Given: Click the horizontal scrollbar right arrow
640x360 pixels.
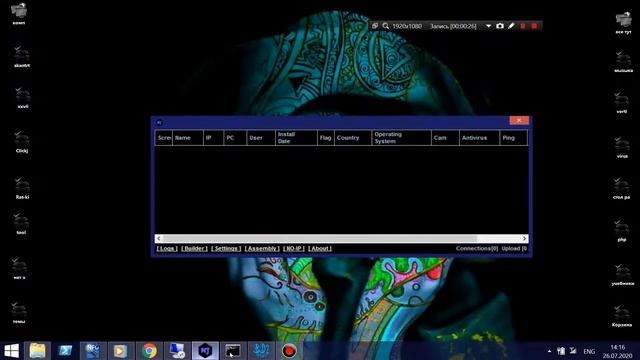Looking at the screenshot, I should (x=524, y=238).
